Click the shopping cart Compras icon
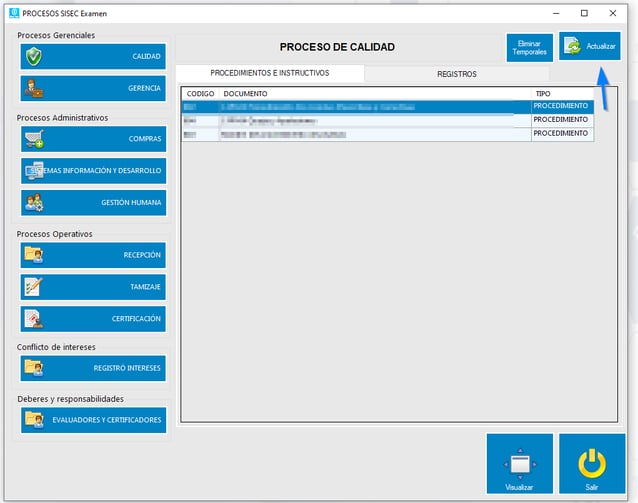Screen dimensions: 638x503 point(34,139)
